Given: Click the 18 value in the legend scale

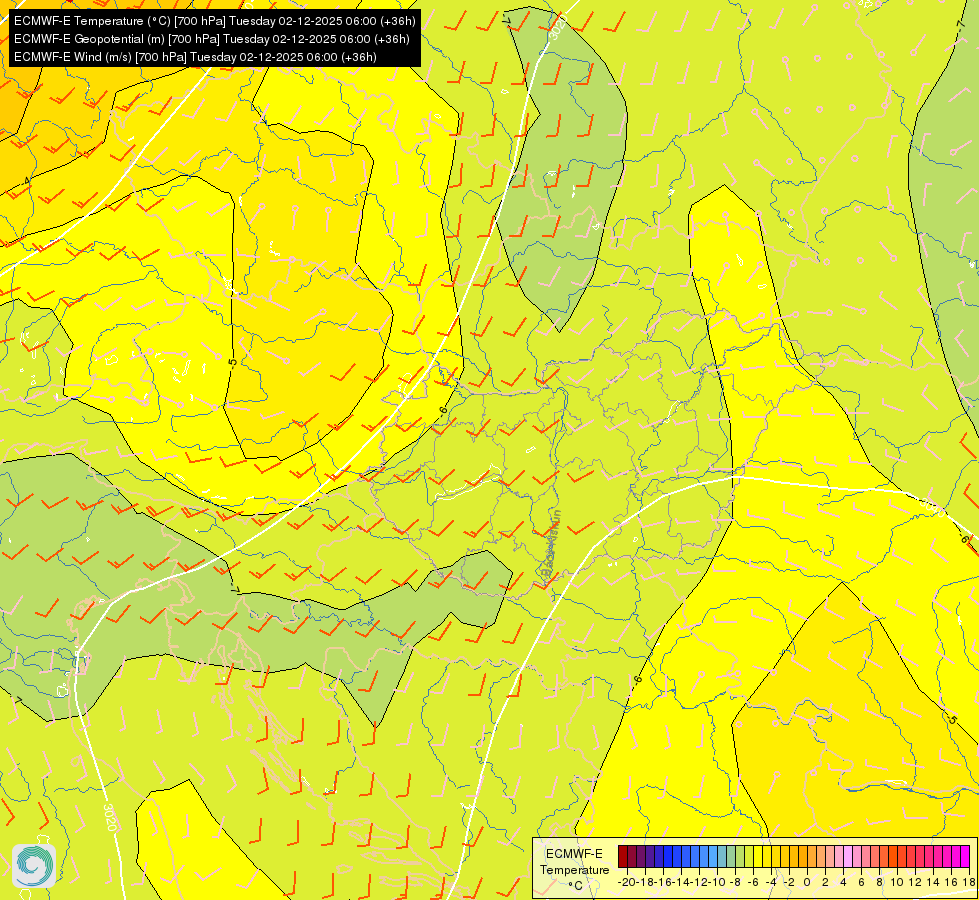Looking at the screenshot, I should pos(968,882).
